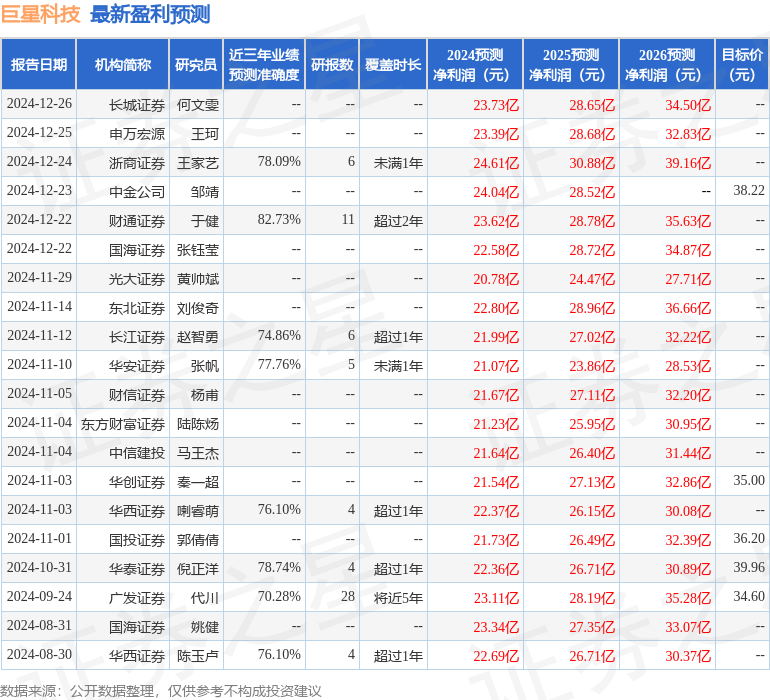Click institution 东北证券
This screenshot has width=770, height=700.
pyautogui.click(x=137, y=308)
